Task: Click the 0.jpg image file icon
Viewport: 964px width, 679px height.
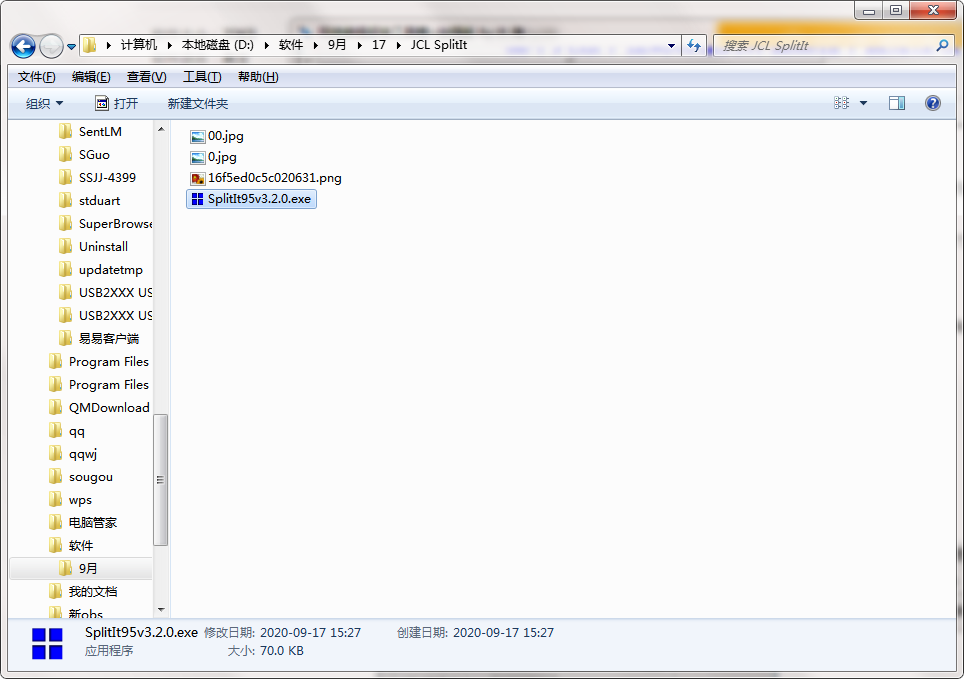Action: 197,157
